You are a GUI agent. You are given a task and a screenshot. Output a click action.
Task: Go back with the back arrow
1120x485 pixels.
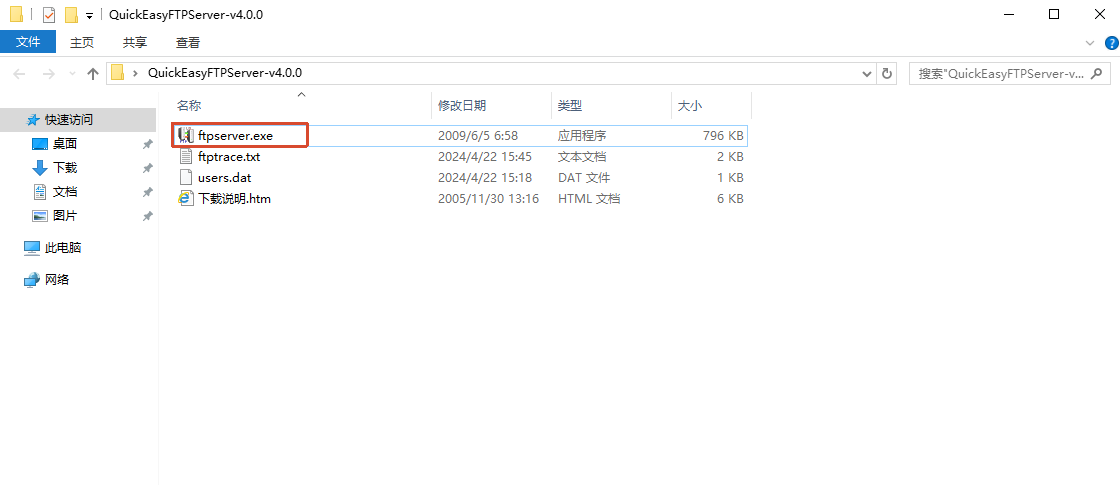pyautogui.click(x=19, y=74)
